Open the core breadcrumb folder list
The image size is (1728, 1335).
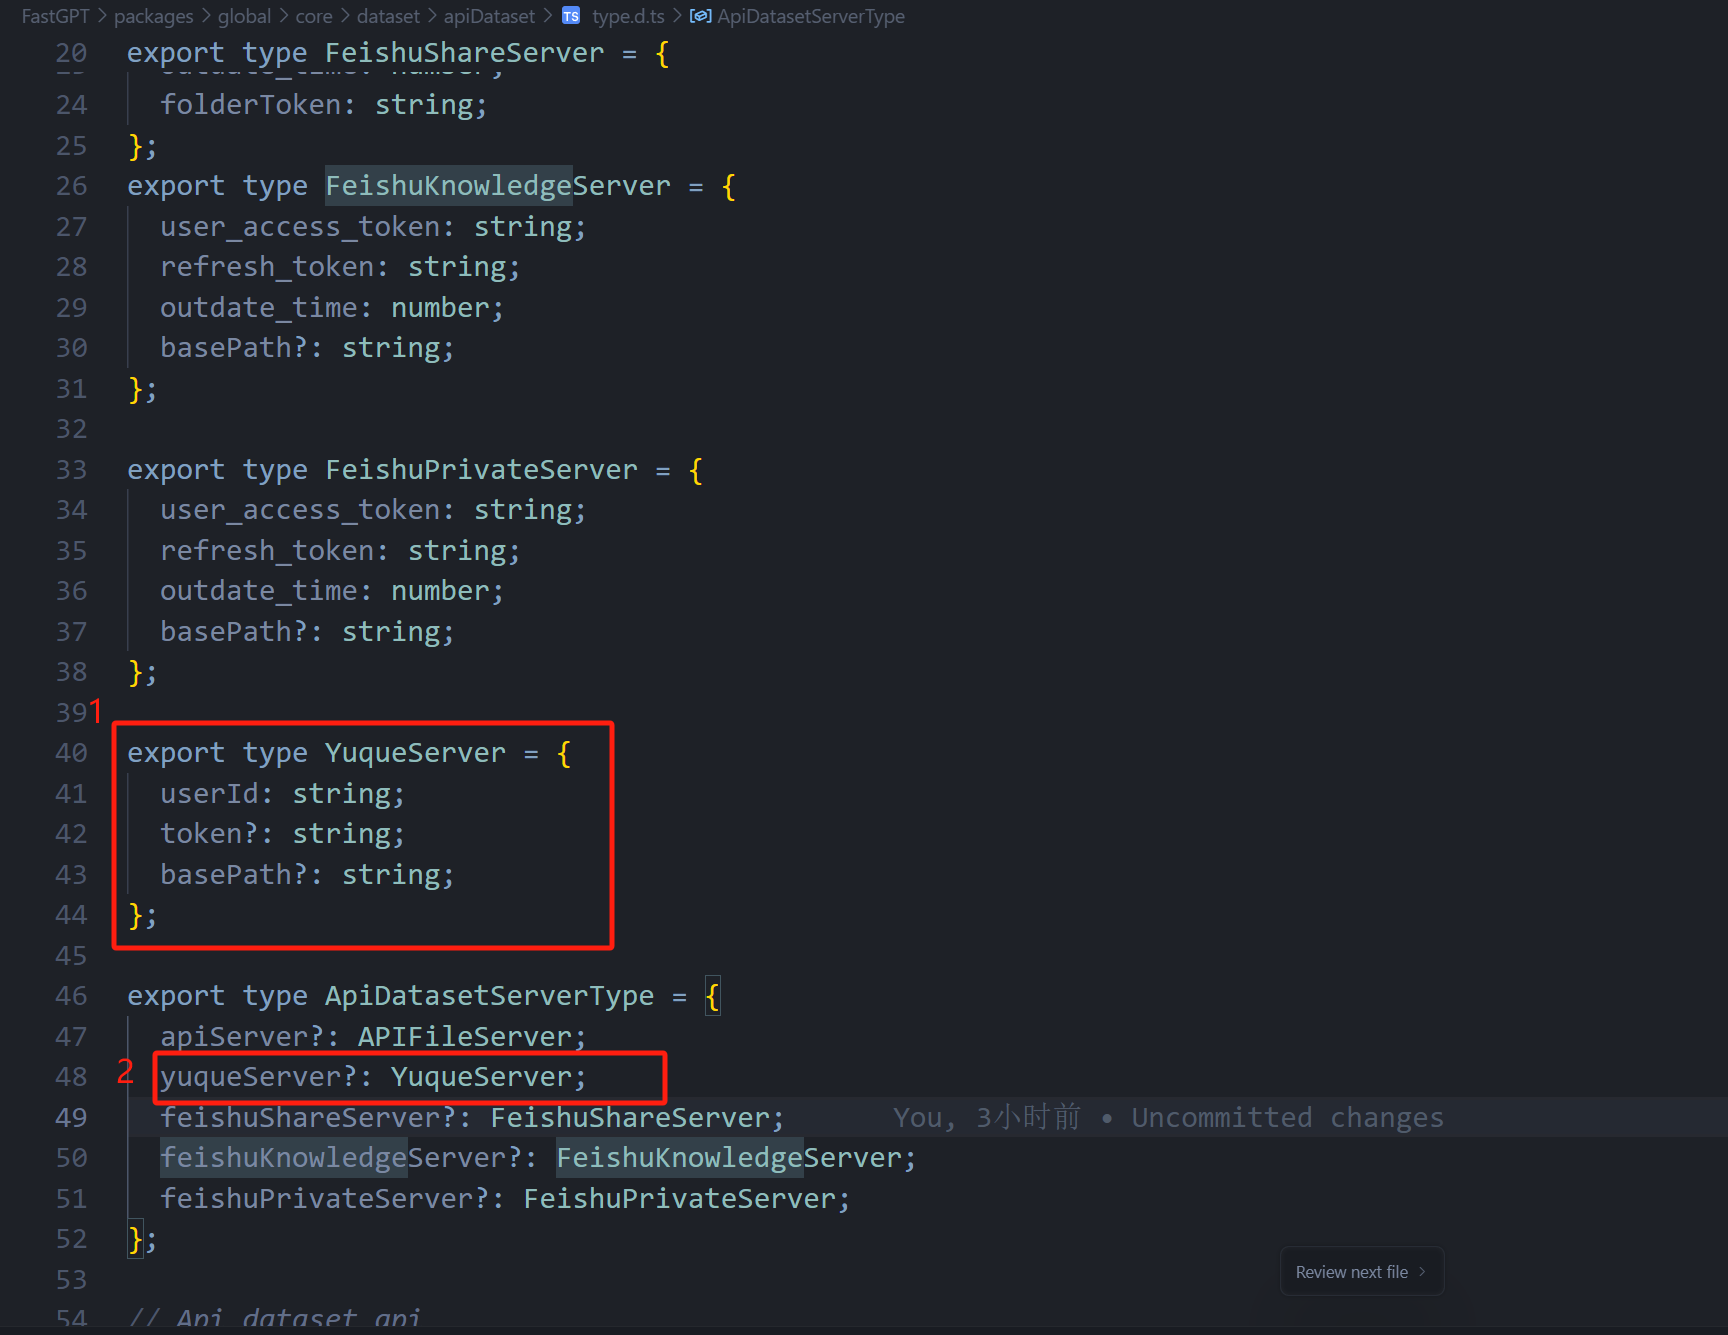(313, 16)
